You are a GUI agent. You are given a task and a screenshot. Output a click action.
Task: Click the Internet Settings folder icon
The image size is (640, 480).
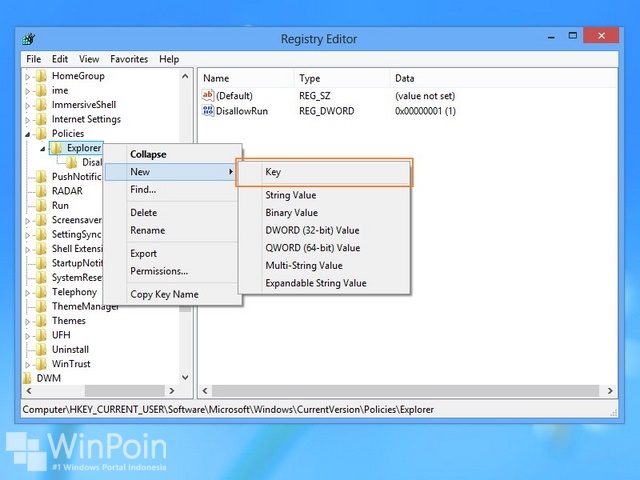(x=41, y=119)
